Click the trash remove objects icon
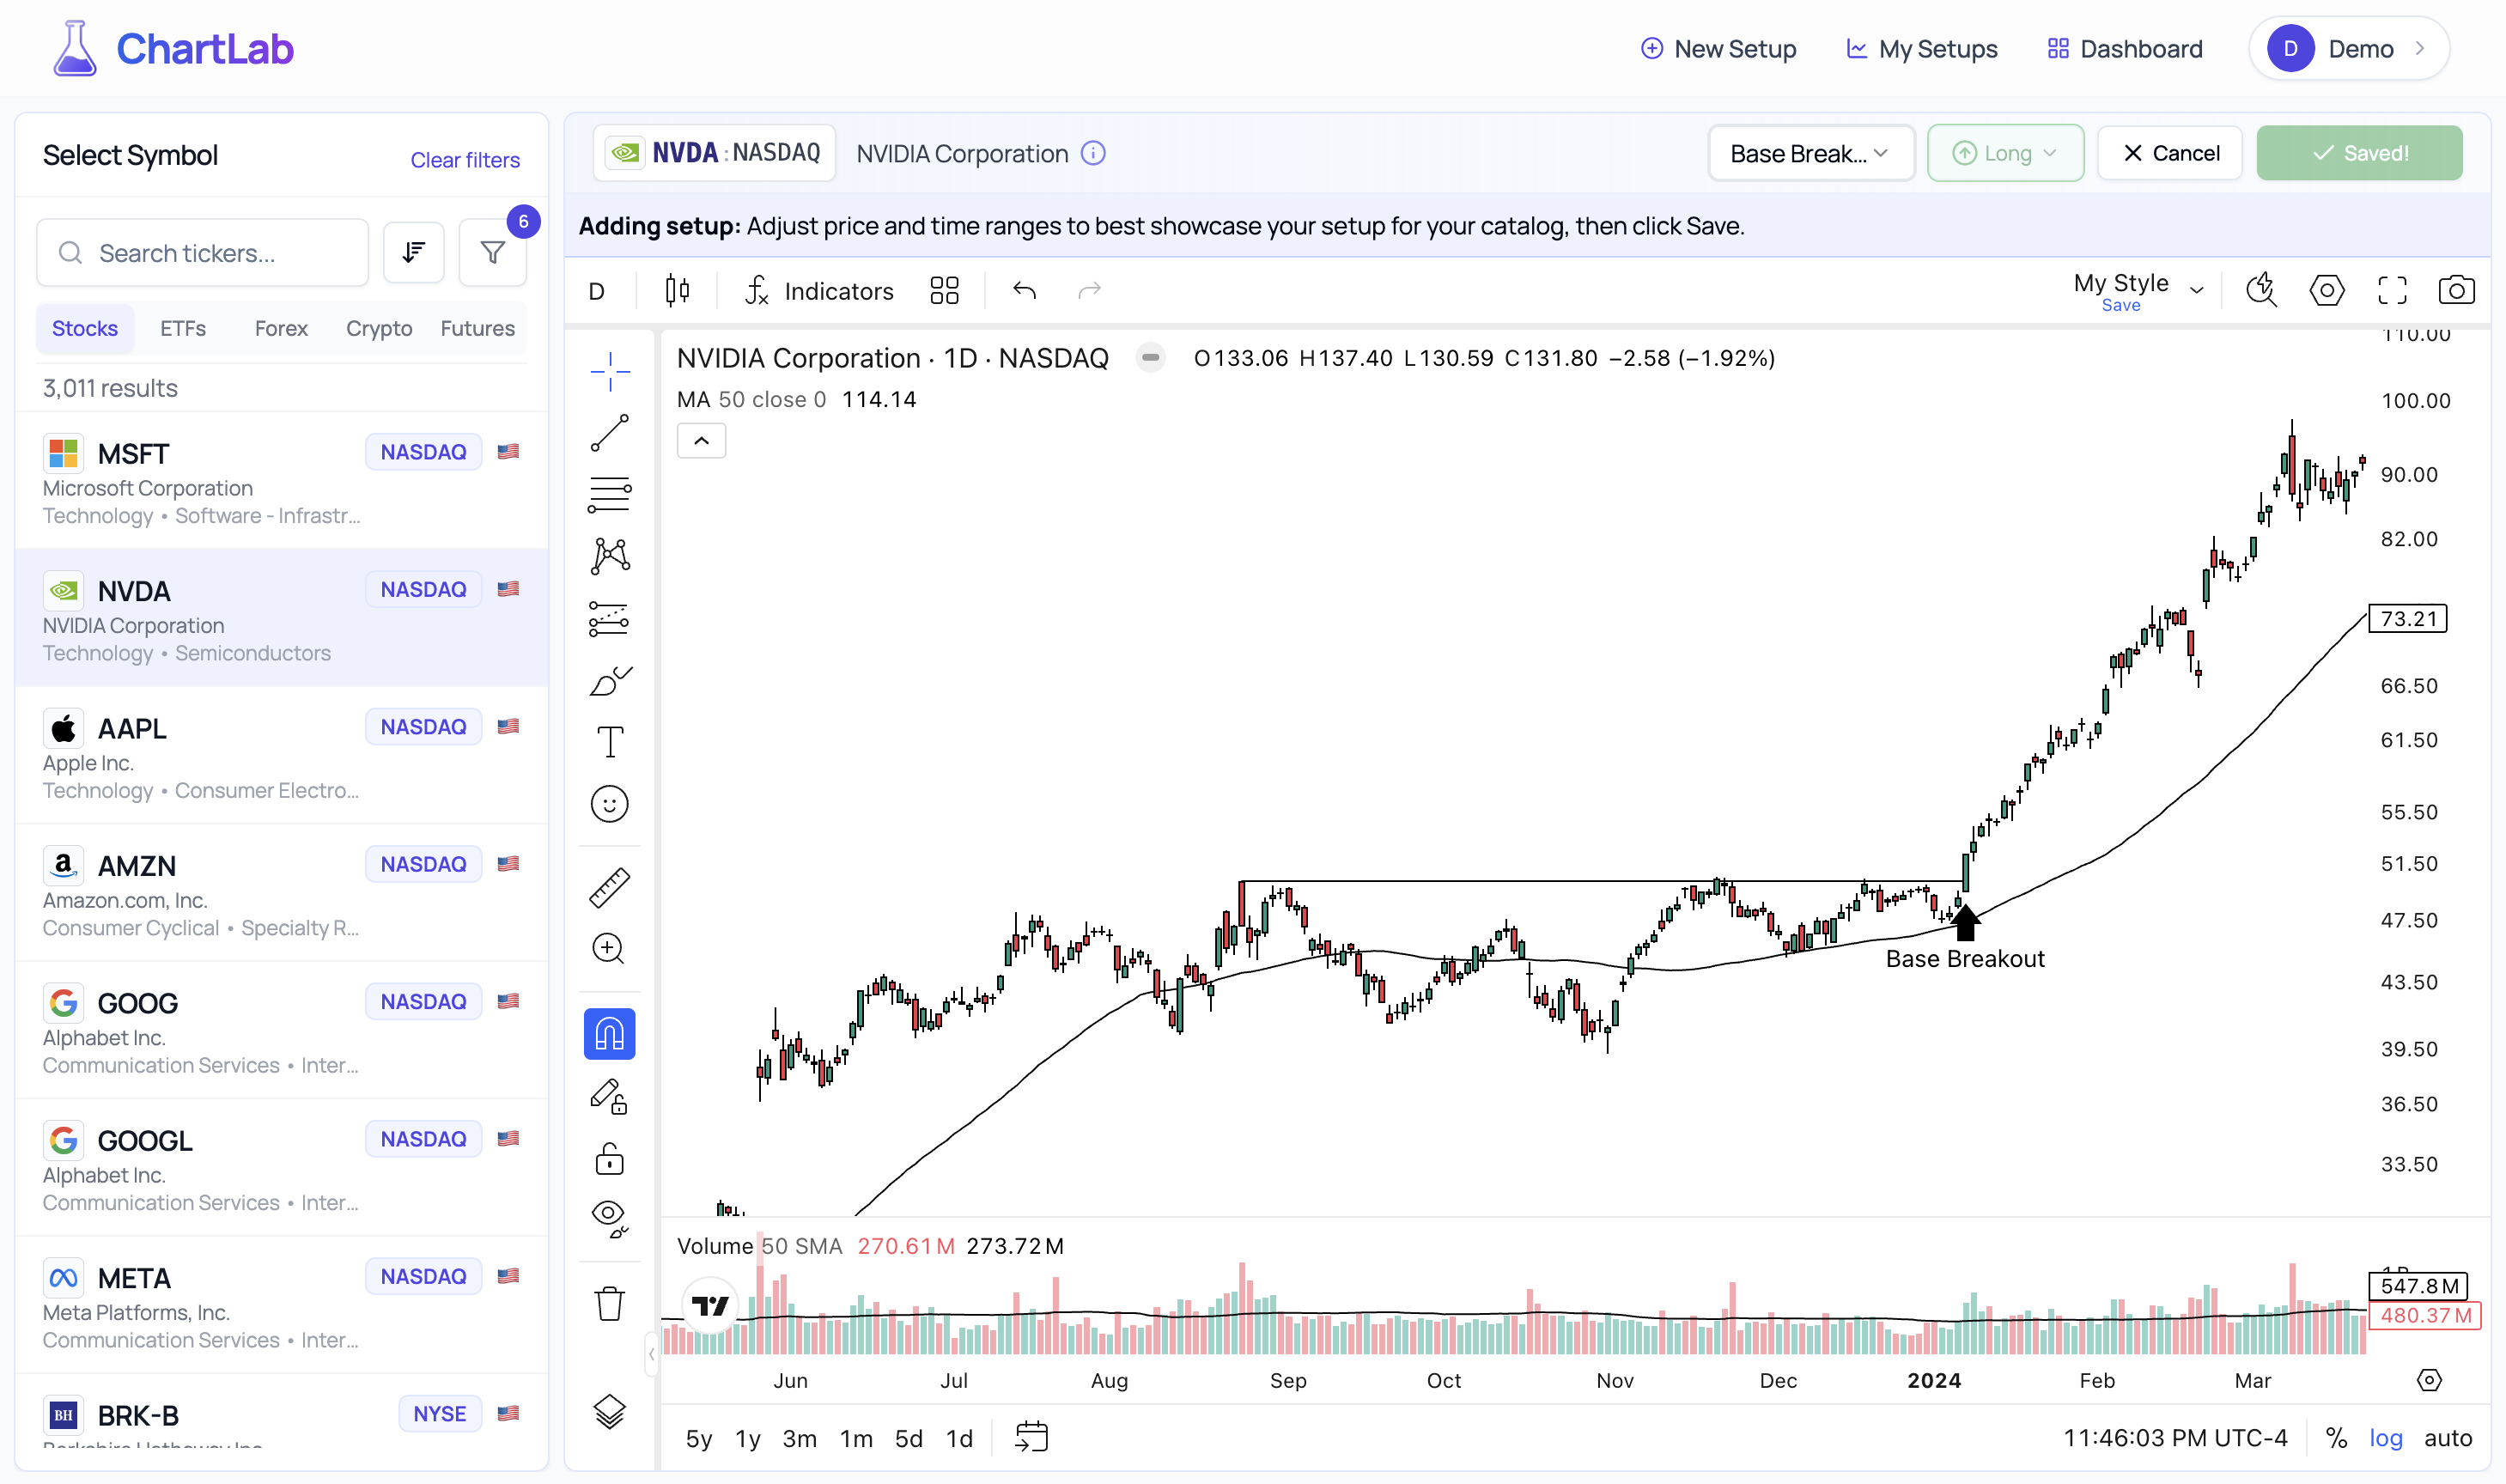This screenshot has width=2506, height=1484. (x=609, y=1304)
